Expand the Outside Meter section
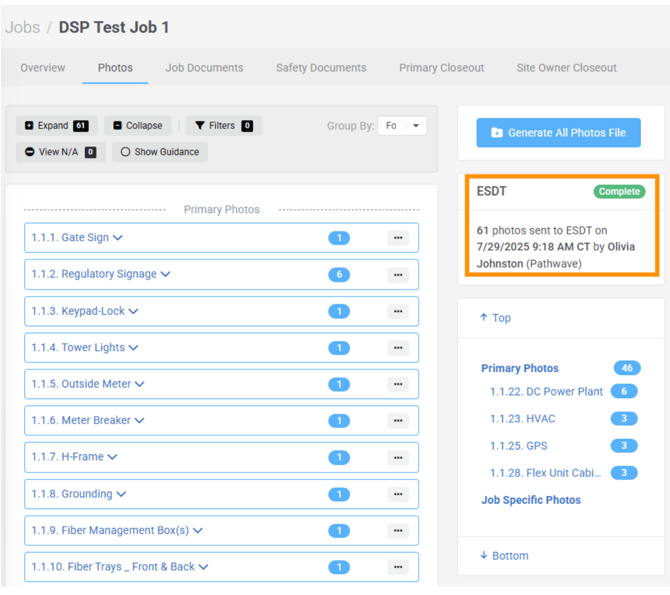 [x=140, y=384]
